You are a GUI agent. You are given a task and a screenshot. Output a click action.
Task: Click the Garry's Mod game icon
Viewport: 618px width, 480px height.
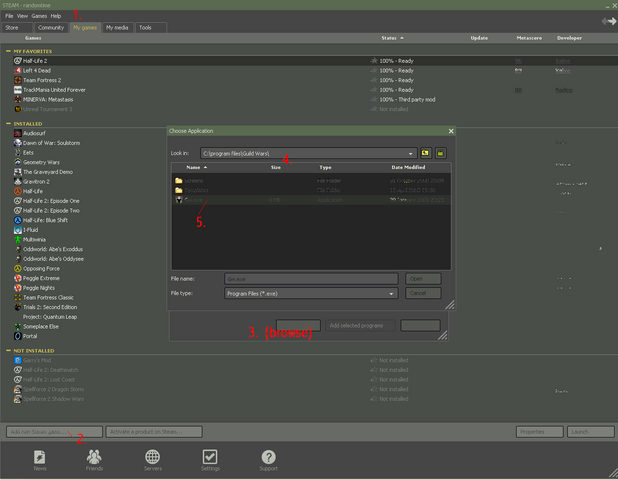click(x=18, y=360)
